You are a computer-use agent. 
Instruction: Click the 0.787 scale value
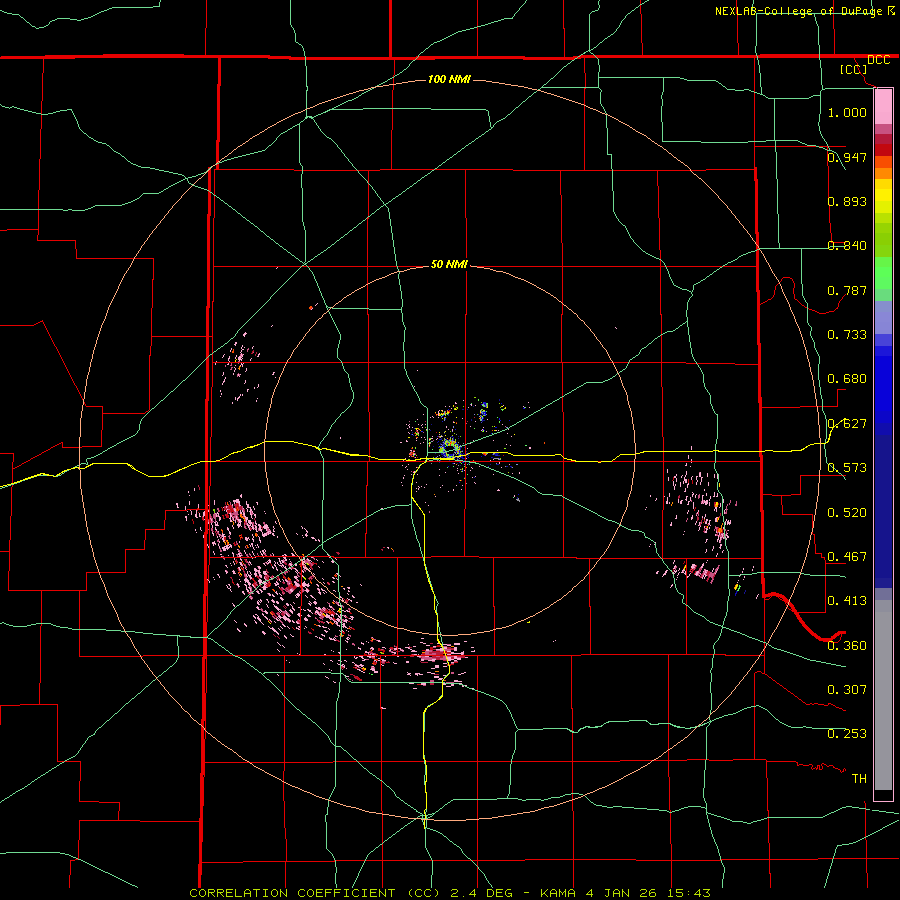(847, 290)
